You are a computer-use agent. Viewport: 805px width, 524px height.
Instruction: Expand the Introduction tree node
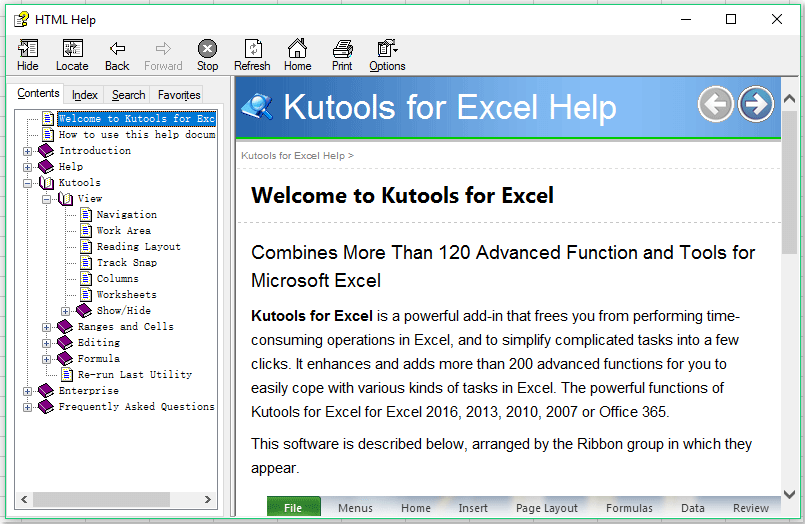click(28, 151)
